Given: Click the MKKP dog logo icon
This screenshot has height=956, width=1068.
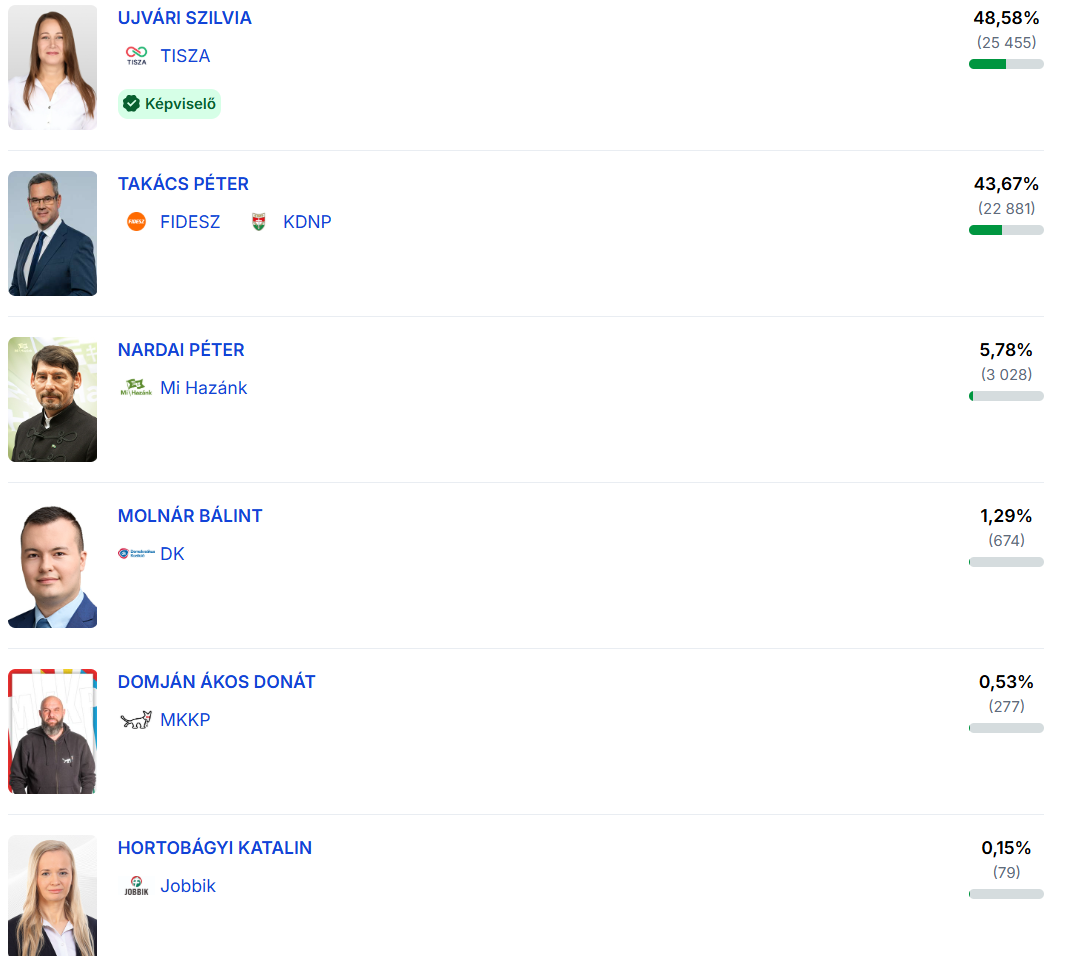Looking at the screenshot, I should point(136,720).
